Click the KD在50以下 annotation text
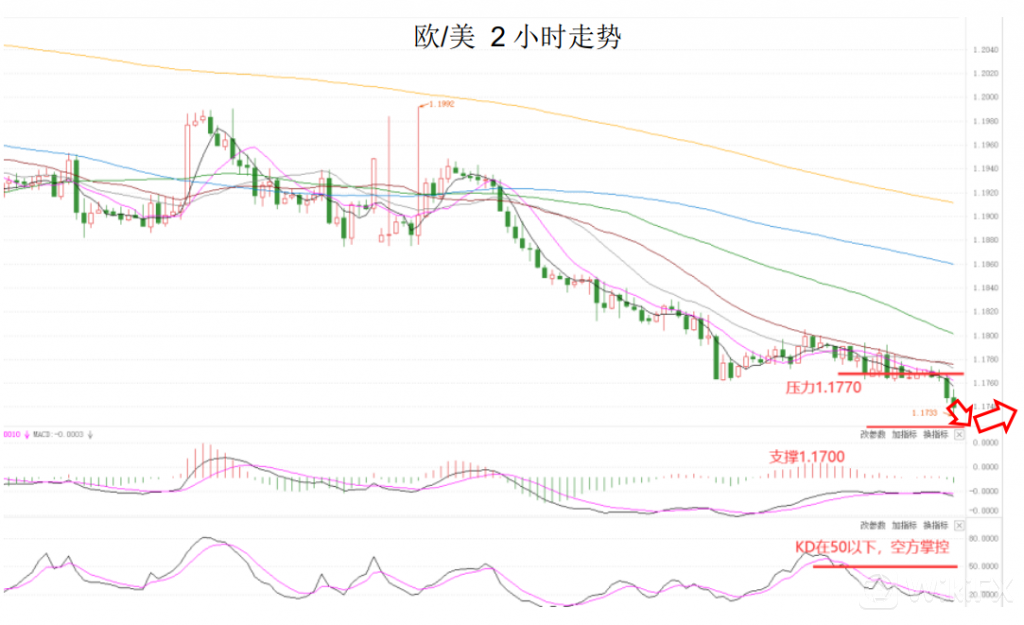 tap(870, 548)
